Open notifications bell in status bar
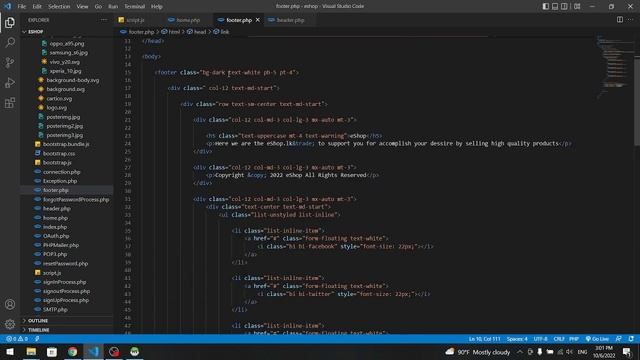Viewport: 640px width, 360px height. coord(631,339)
